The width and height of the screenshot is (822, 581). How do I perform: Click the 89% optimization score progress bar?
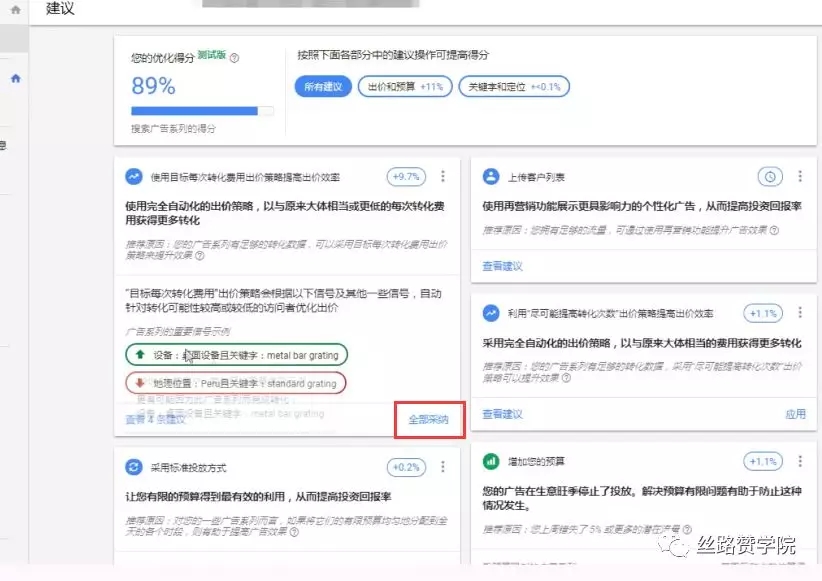pyautogui.click(x=202, y=111)
